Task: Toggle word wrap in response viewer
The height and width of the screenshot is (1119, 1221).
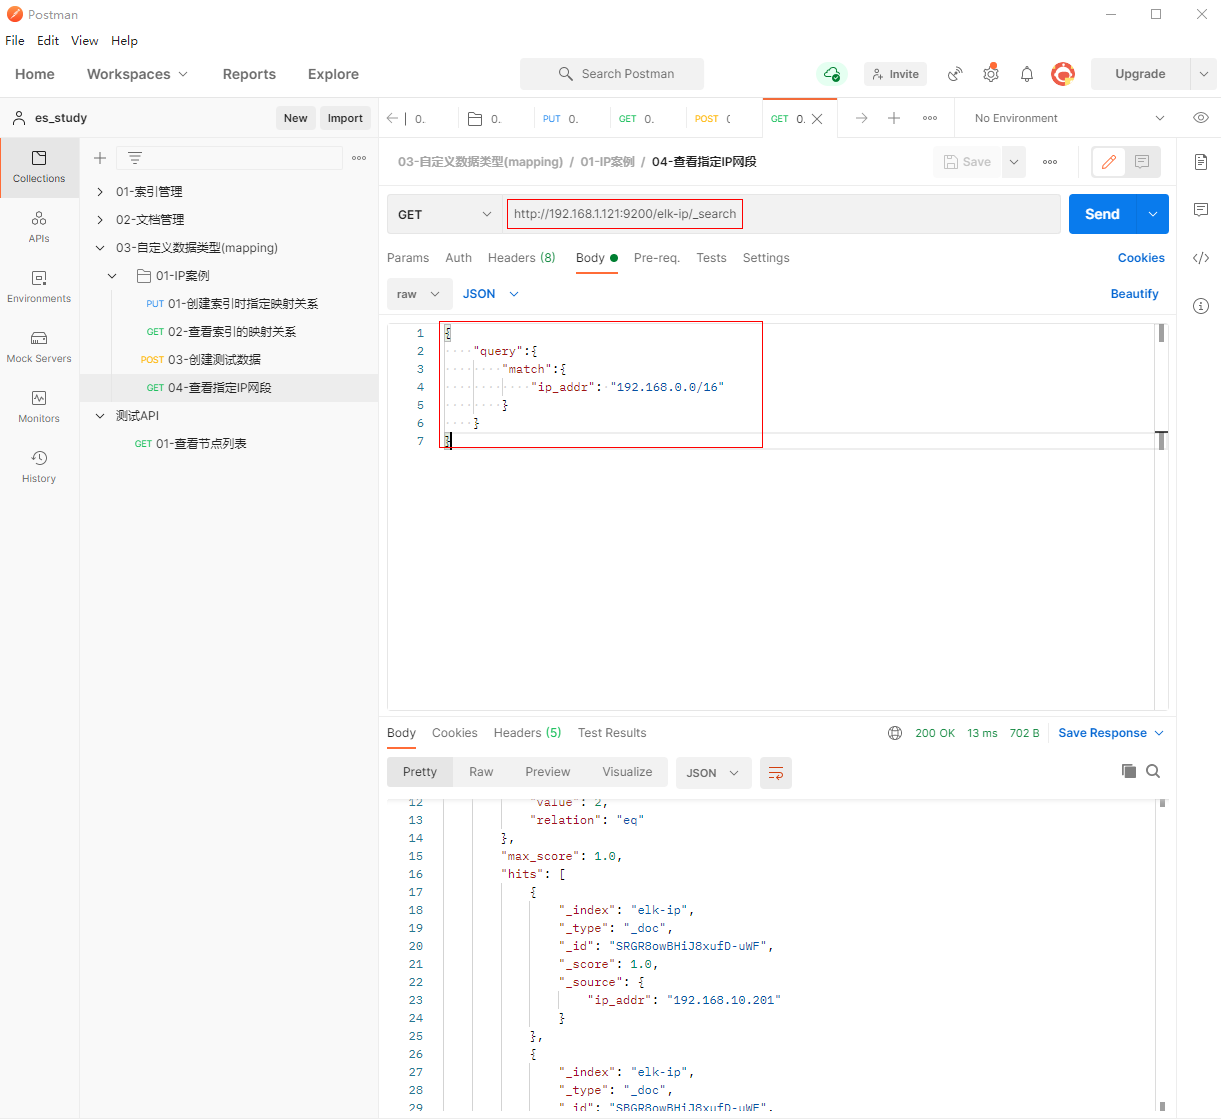Action: coord(776,773)
